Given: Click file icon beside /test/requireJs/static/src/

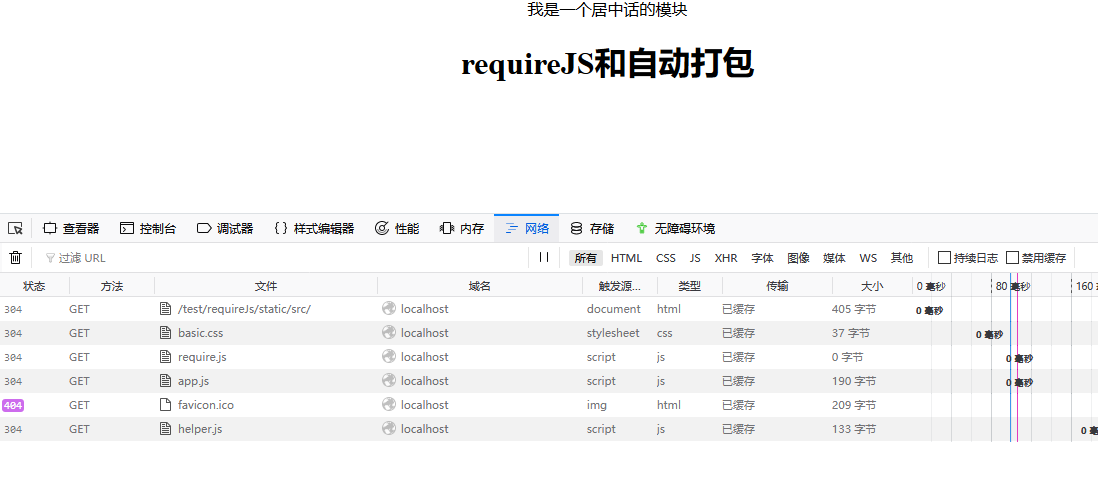Looking at the screenshot, I should [x=165, y=309].
